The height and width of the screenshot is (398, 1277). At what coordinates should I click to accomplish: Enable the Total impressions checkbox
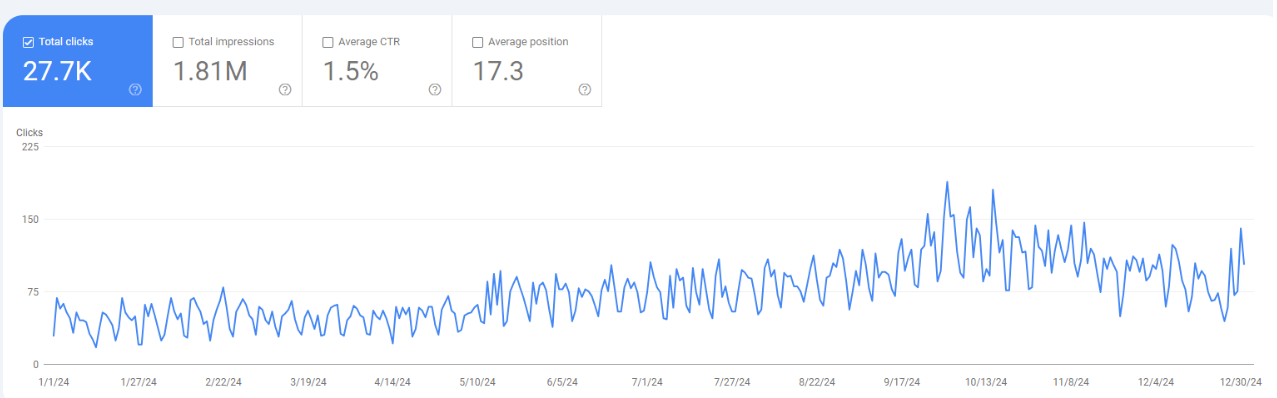[x=178, y=42]
